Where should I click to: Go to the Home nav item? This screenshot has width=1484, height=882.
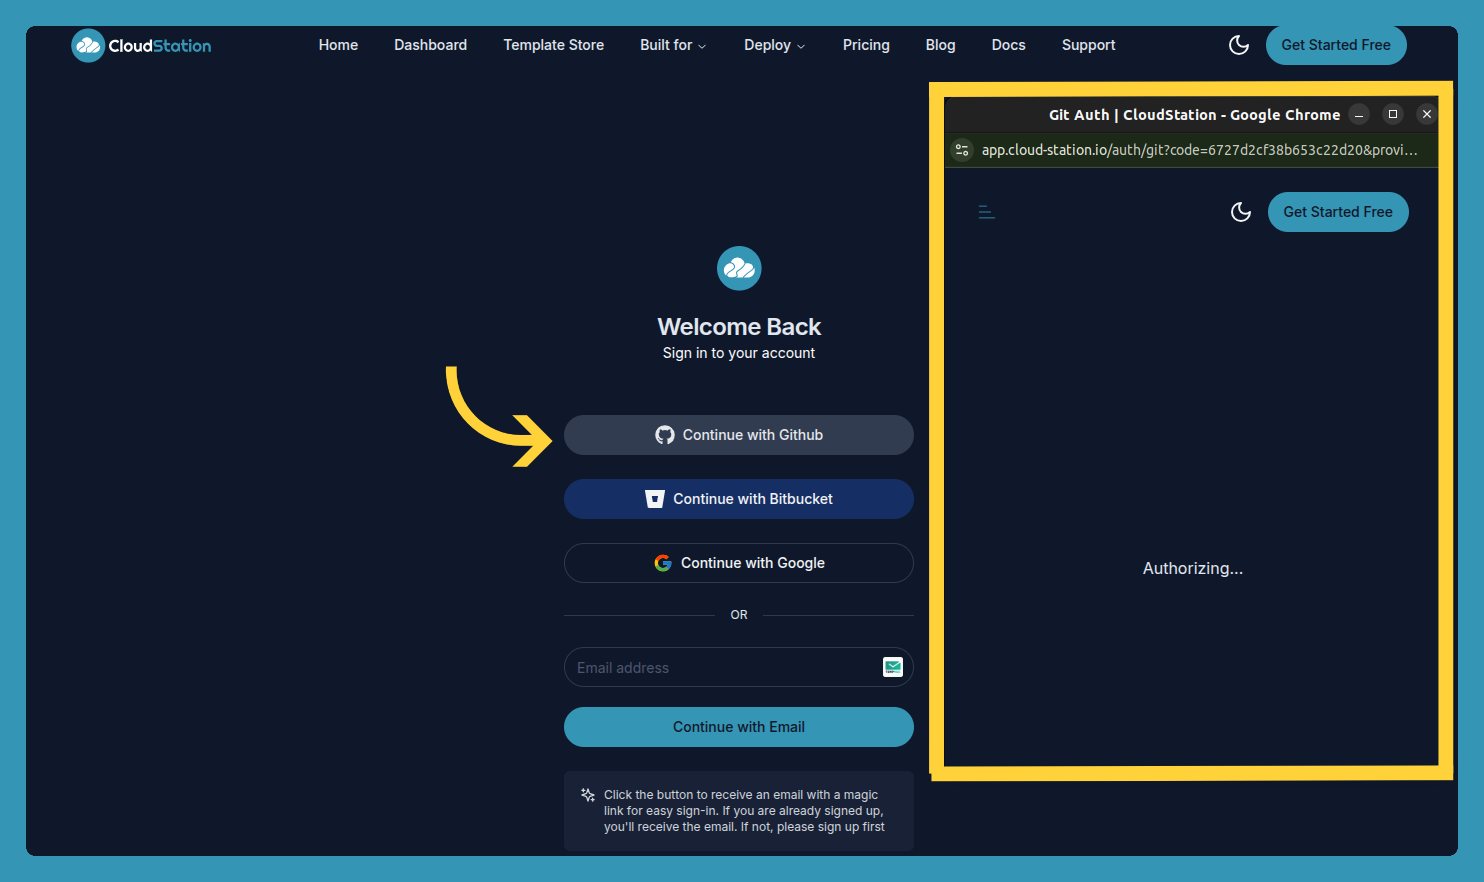pos(338,45)
